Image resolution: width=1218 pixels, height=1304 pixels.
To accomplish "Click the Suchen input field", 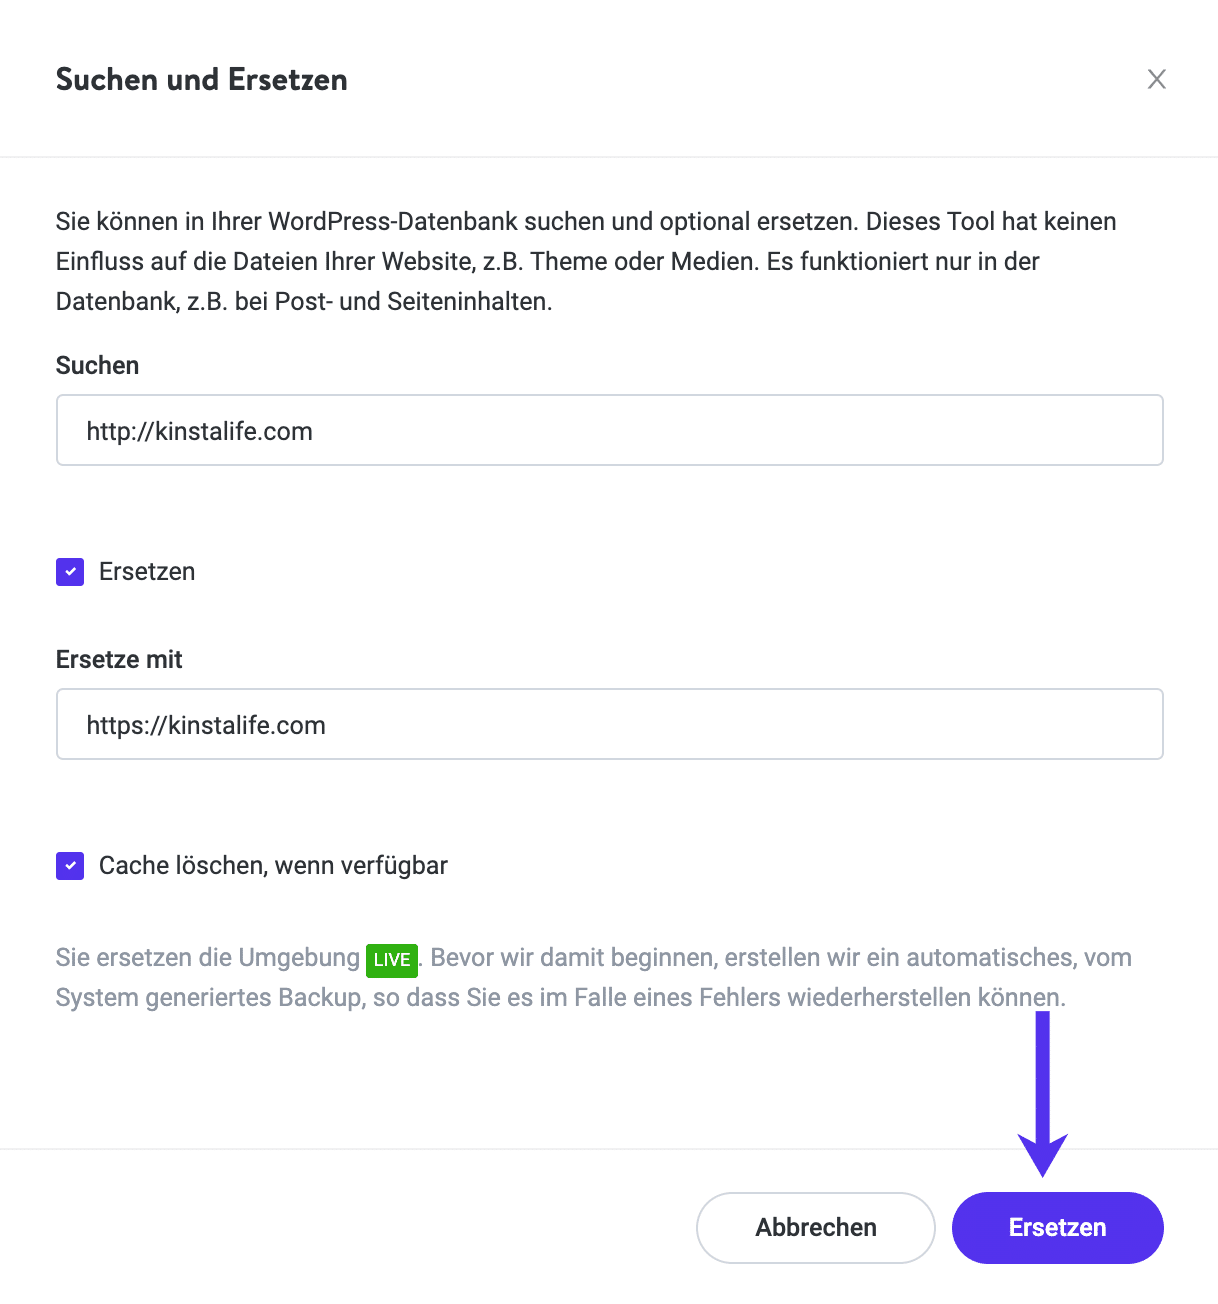I will pos(609,430).
